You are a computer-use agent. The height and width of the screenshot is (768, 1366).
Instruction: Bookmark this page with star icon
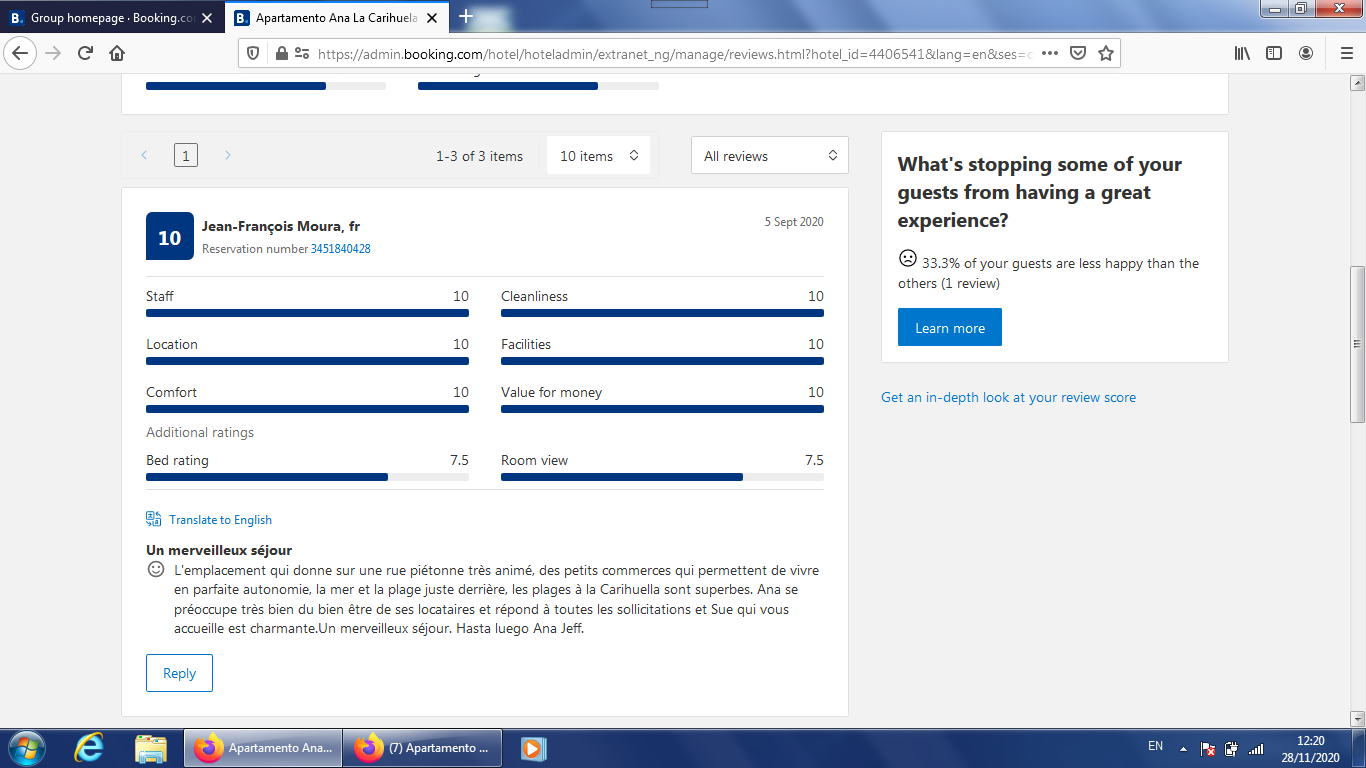pyautogui.click(x=1106, y=53)
